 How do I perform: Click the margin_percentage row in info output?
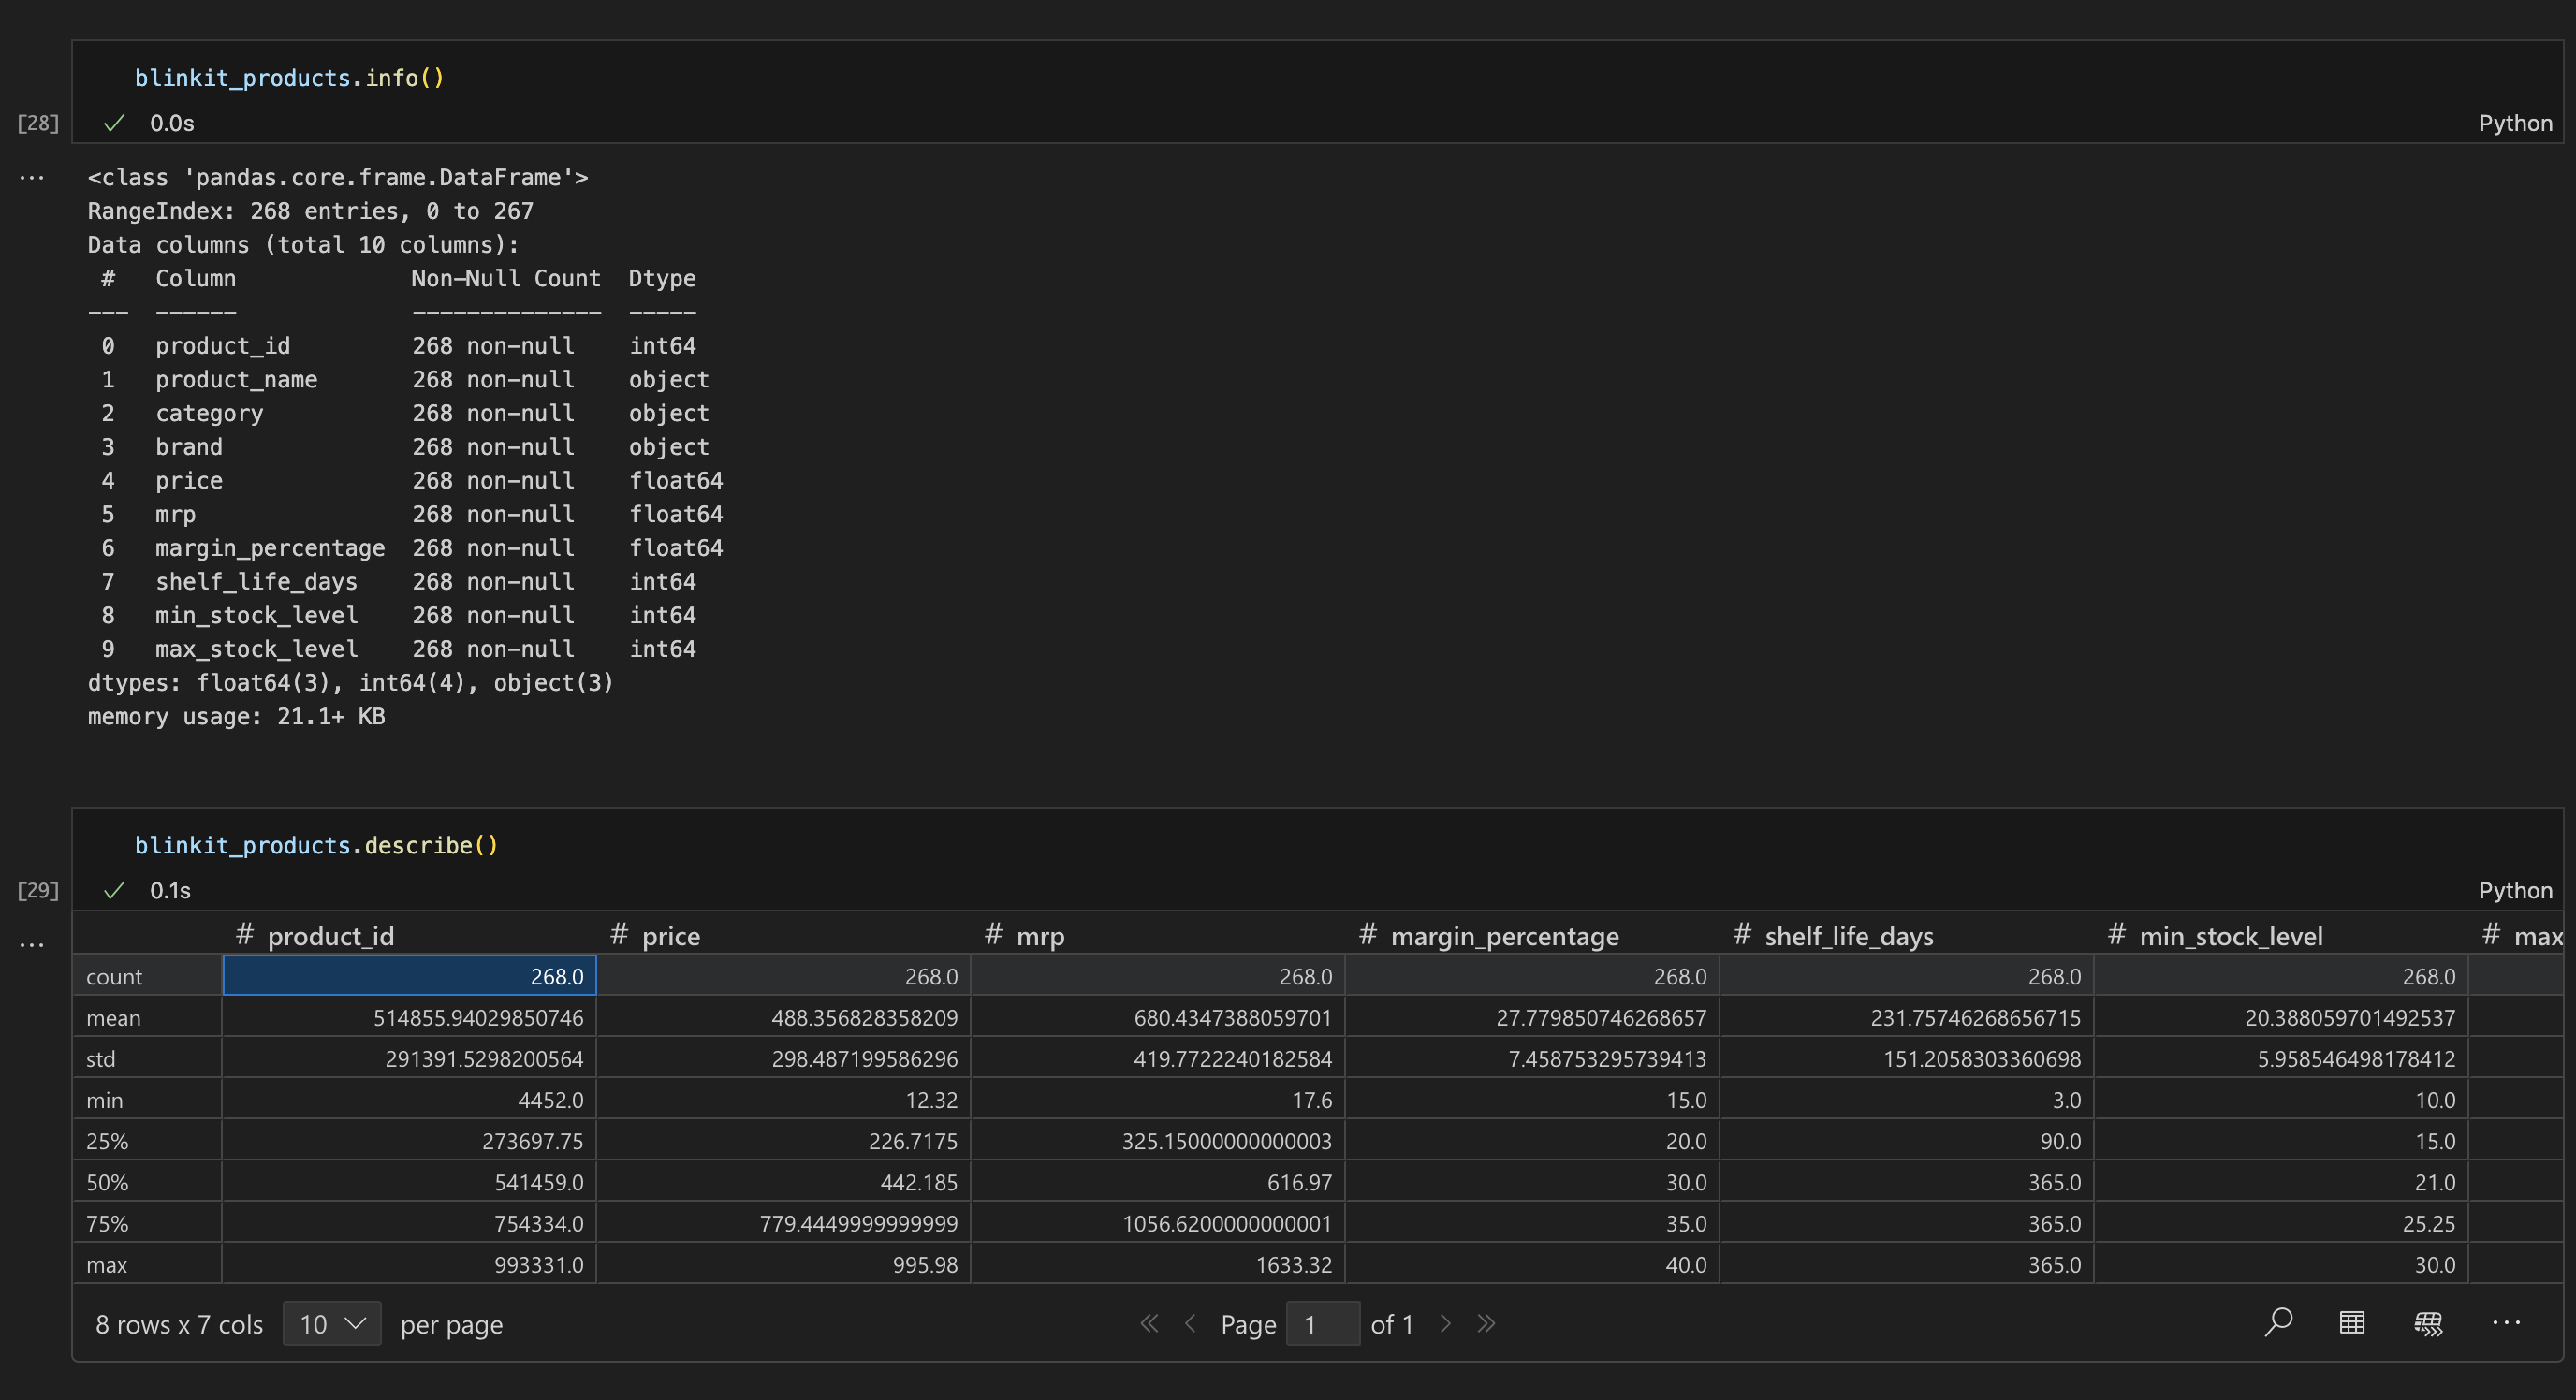click(411, 548)
